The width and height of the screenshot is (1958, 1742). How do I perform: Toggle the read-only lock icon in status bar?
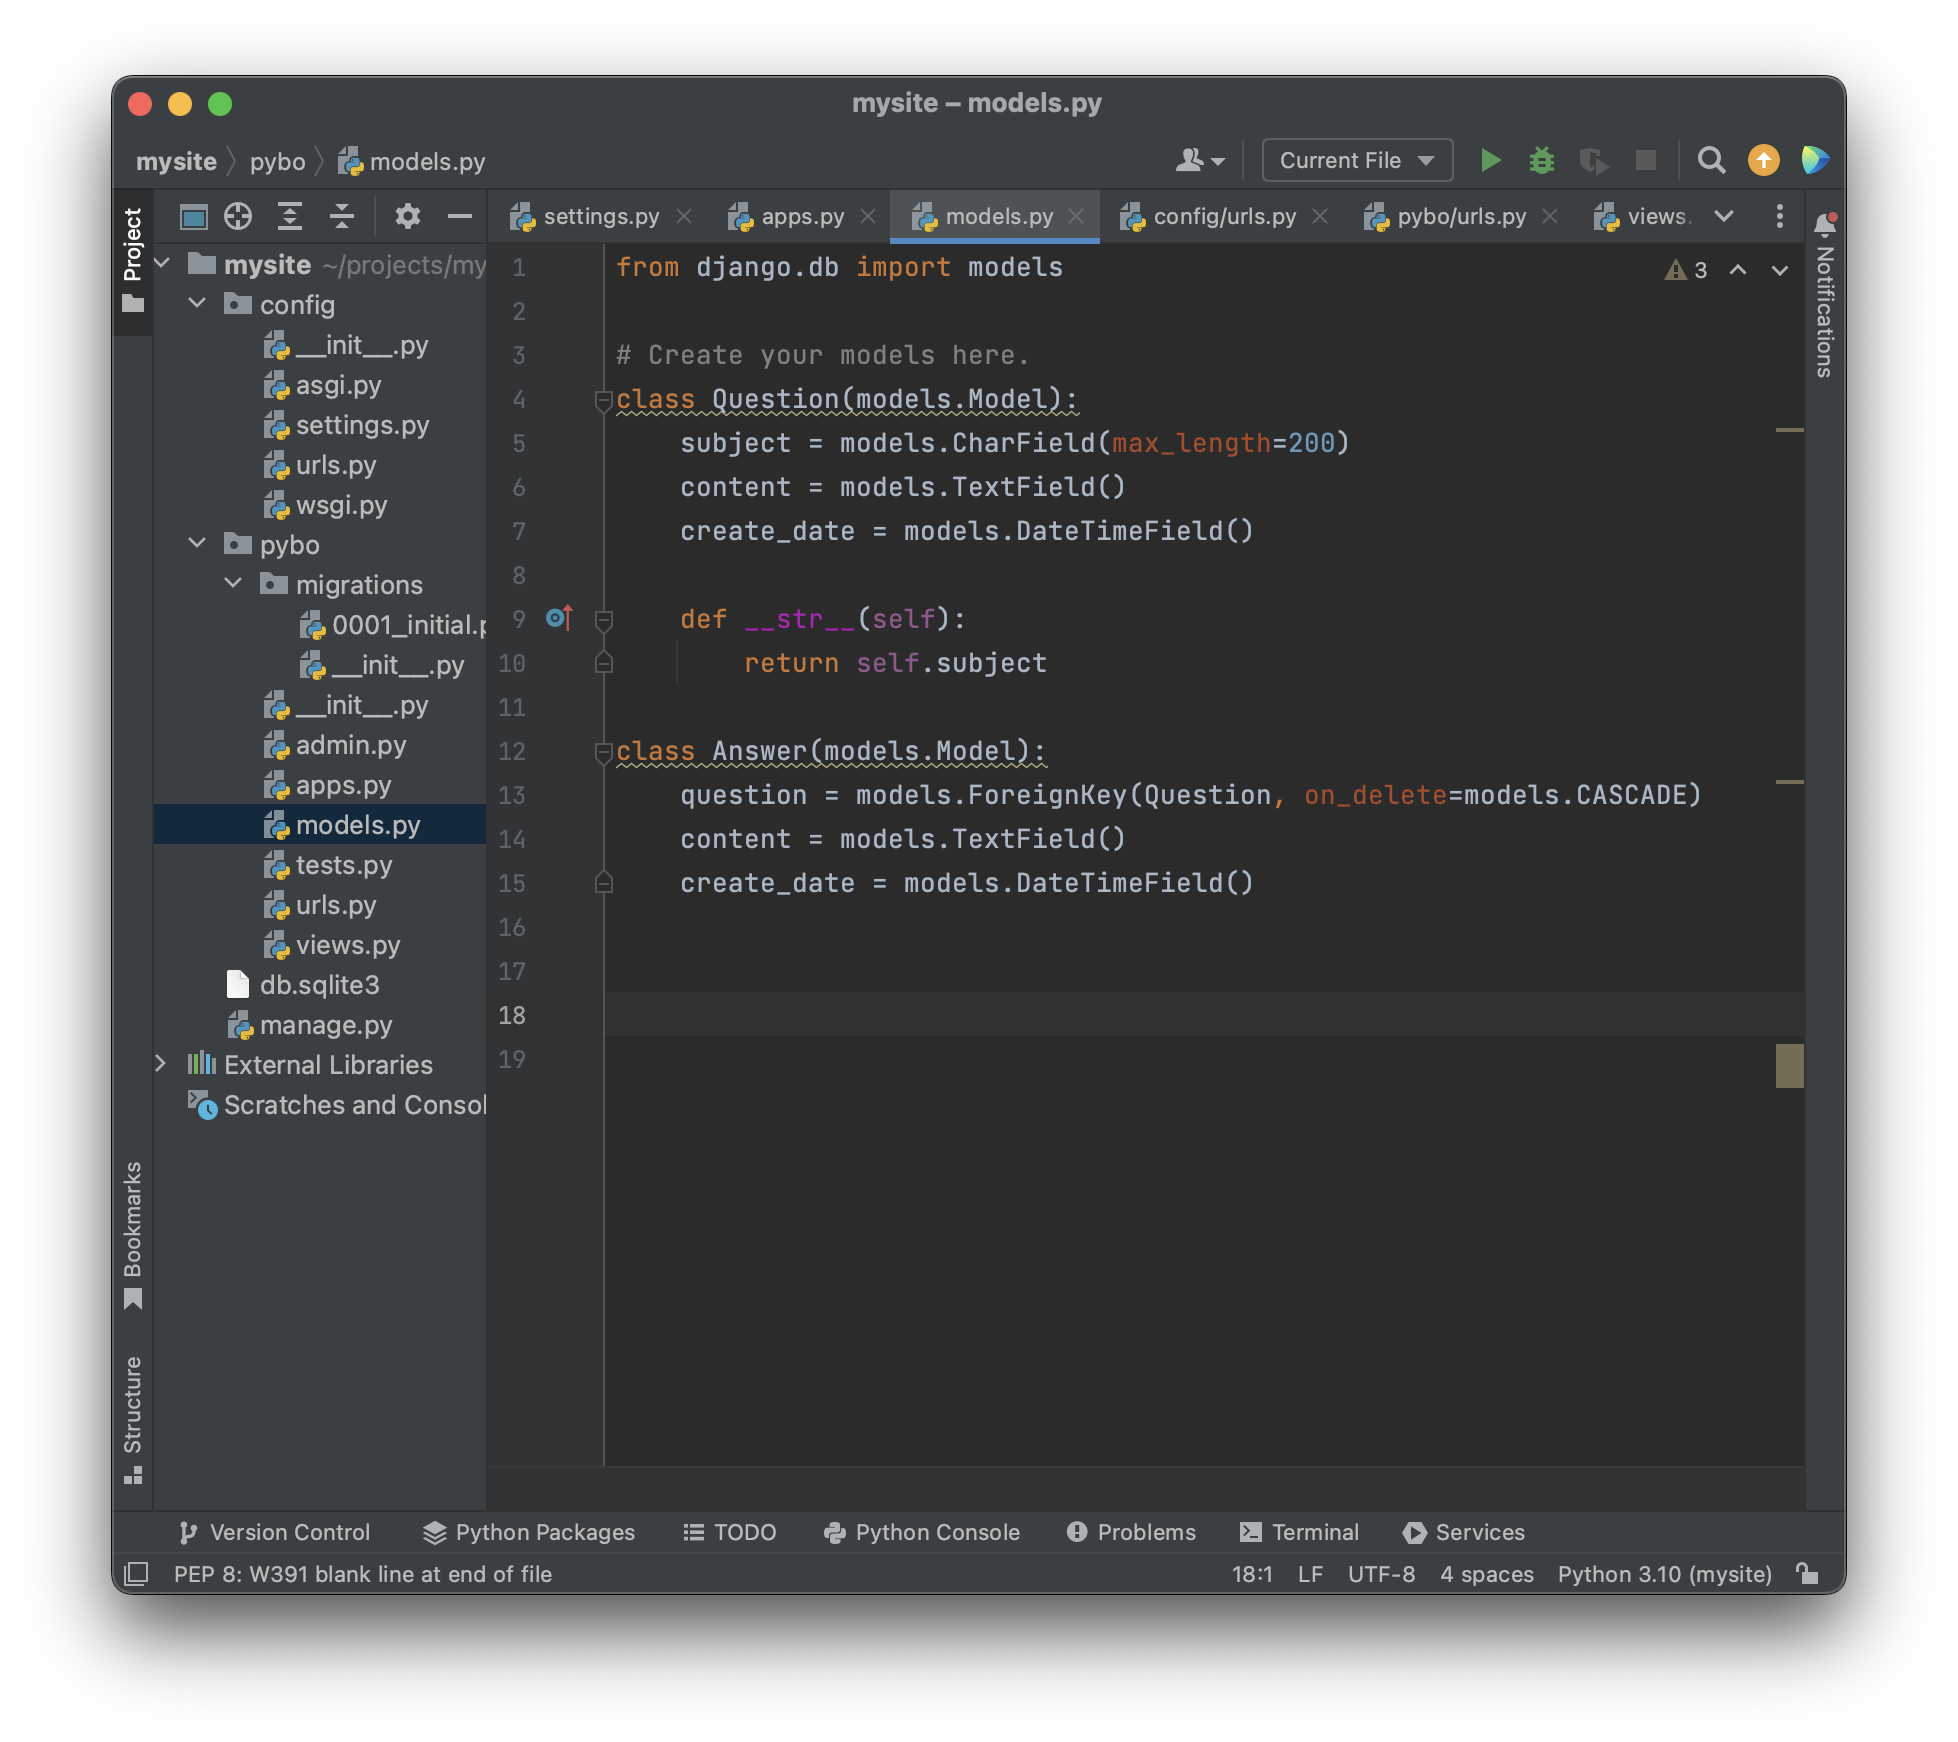tap(1806, 1574)
